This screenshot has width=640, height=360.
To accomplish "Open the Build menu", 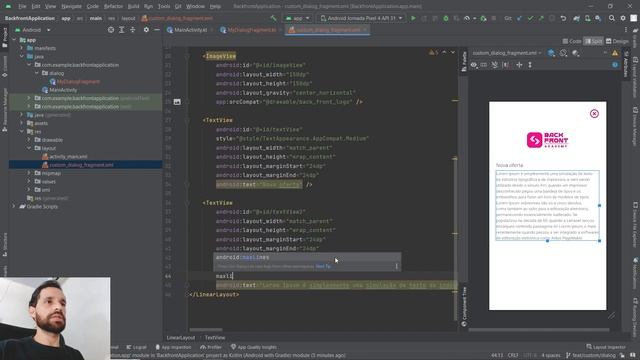I will (x=133, y=7).
